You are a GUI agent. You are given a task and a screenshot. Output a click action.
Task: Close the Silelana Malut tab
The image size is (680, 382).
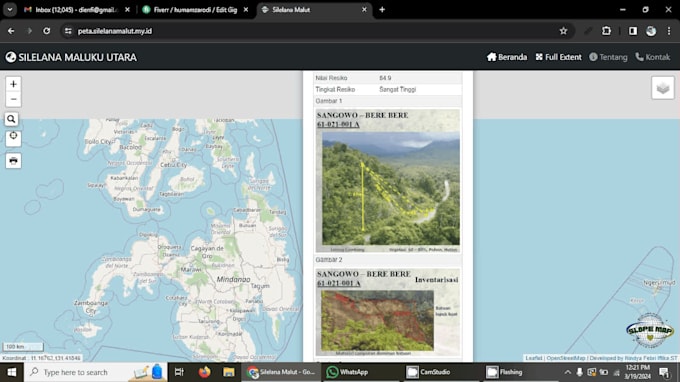(364, 10)
